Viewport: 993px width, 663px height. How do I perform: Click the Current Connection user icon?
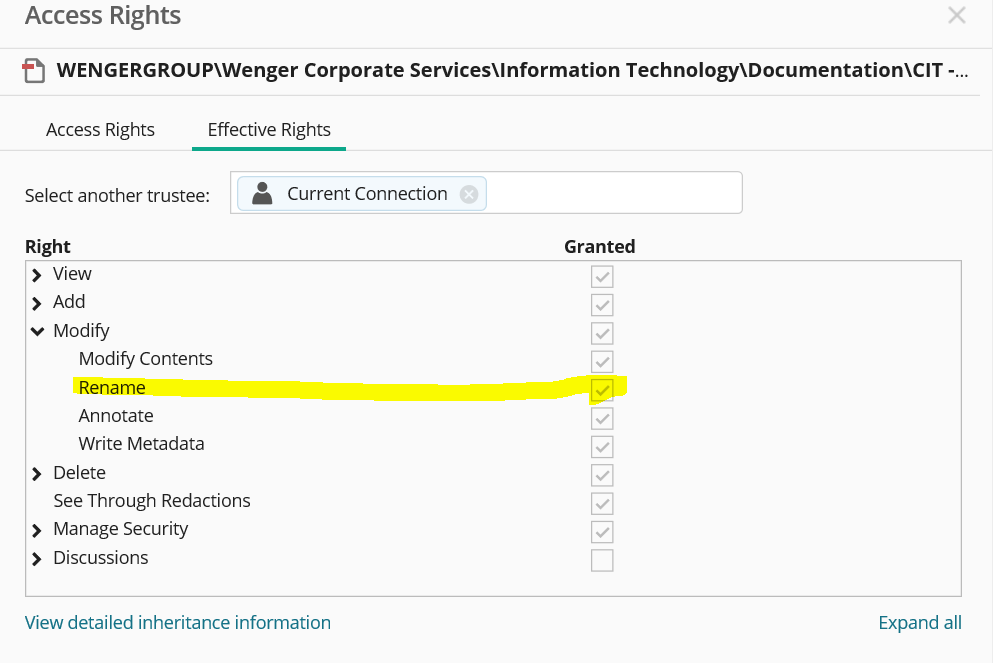tap(262, 194)
